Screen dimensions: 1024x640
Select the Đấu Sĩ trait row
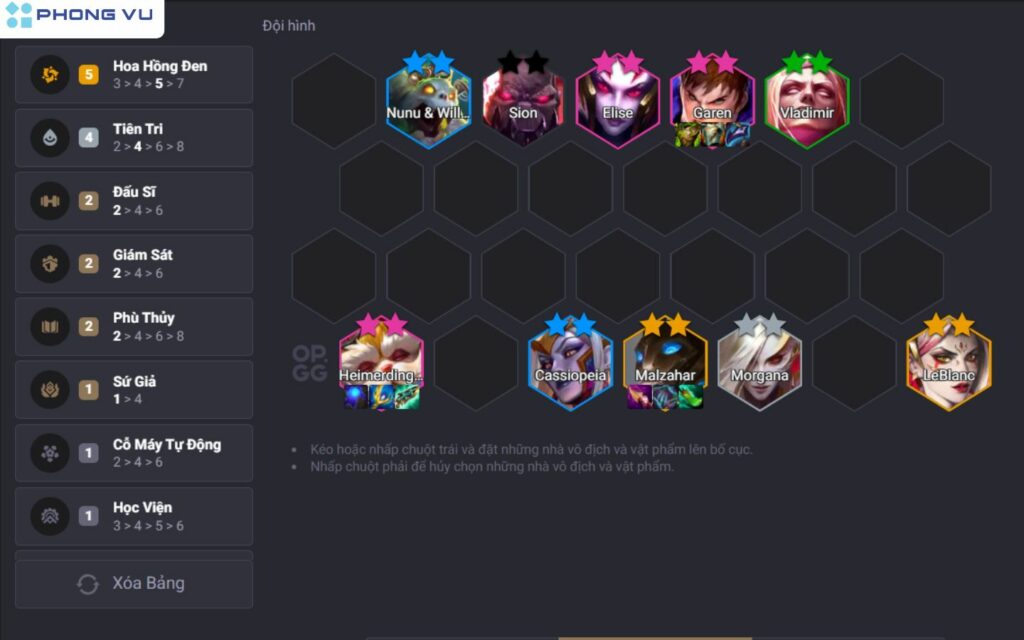point(134,200)
